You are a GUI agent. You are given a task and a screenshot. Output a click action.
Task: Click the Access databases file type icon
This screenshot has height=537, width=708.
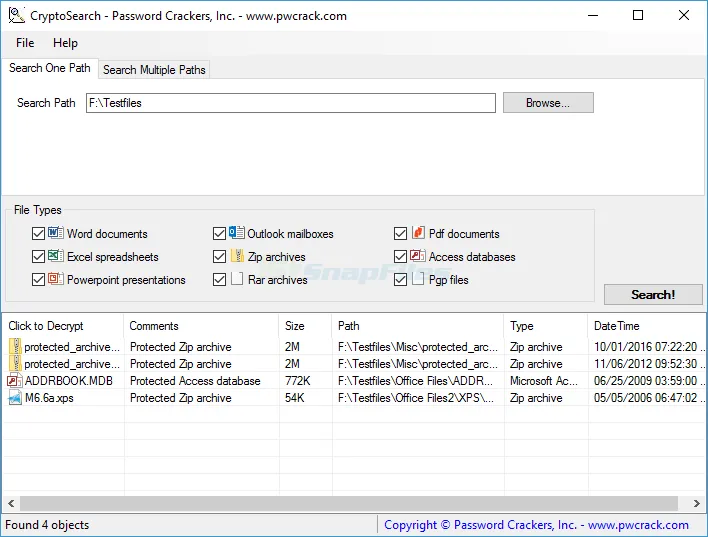point(418,256)
